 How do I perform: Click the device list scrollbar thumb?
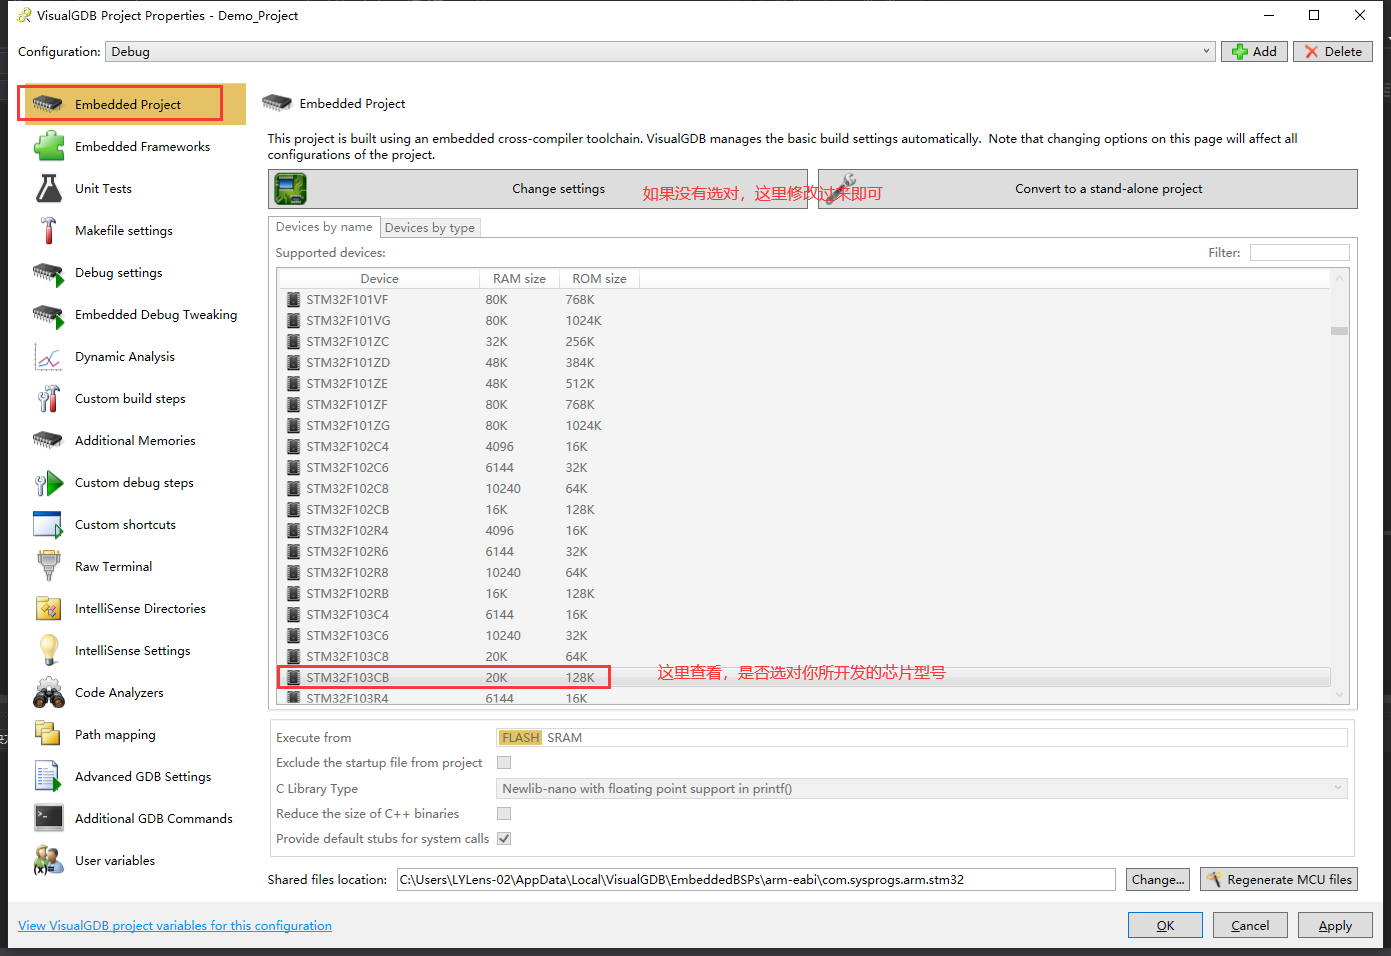1339,331
